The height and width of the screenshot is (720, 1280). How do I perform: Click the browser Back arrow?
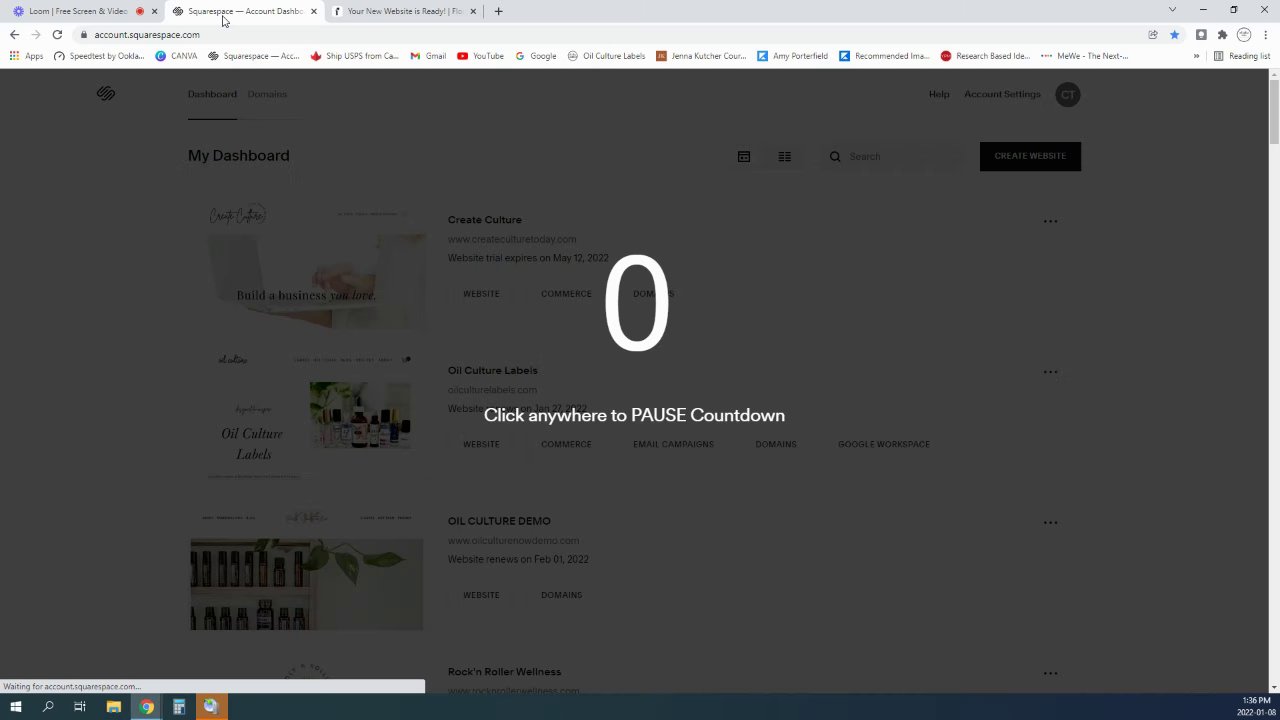pyautogui.click(x=14, y=34)
